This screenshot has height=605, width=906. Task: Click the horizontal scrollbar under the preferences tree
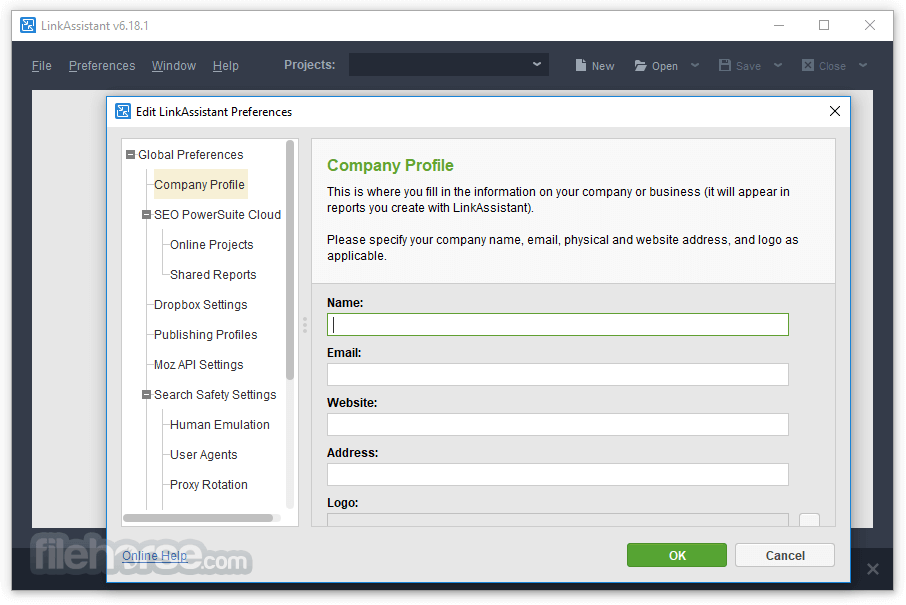pos(198,518)
